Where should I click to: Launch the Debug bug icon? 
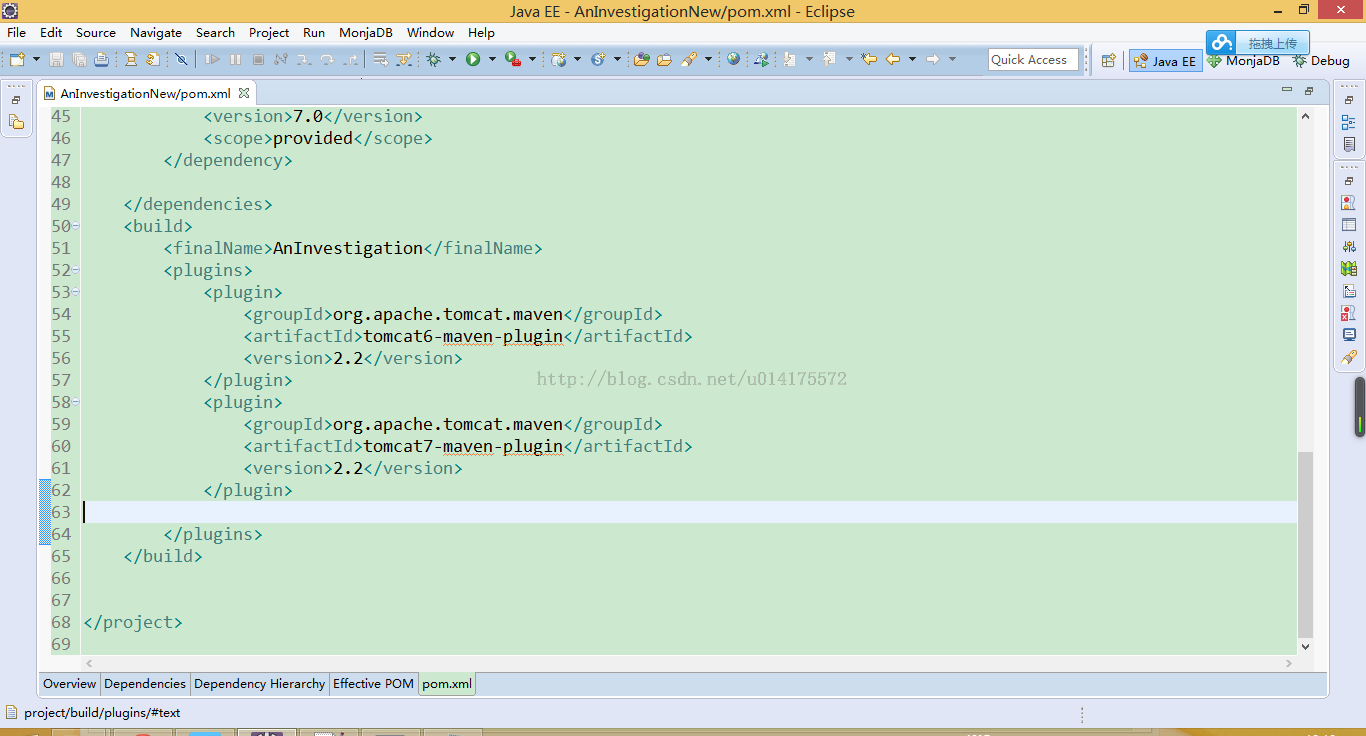pos(434,60)
